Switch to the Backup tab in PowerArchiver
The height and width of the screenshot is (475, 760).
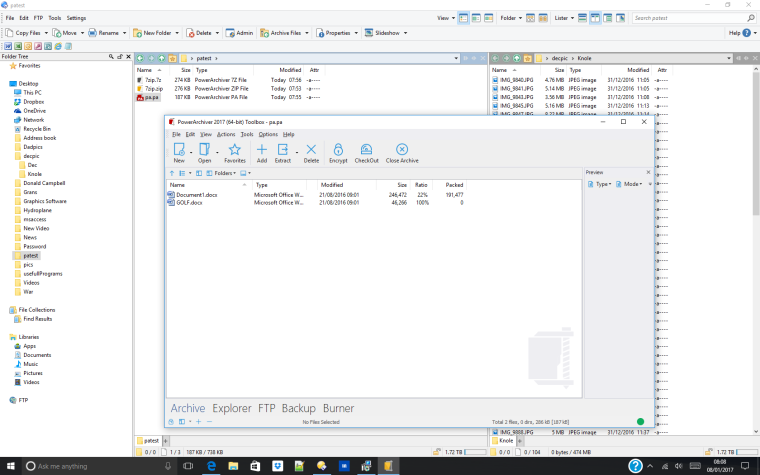(299, 408)
